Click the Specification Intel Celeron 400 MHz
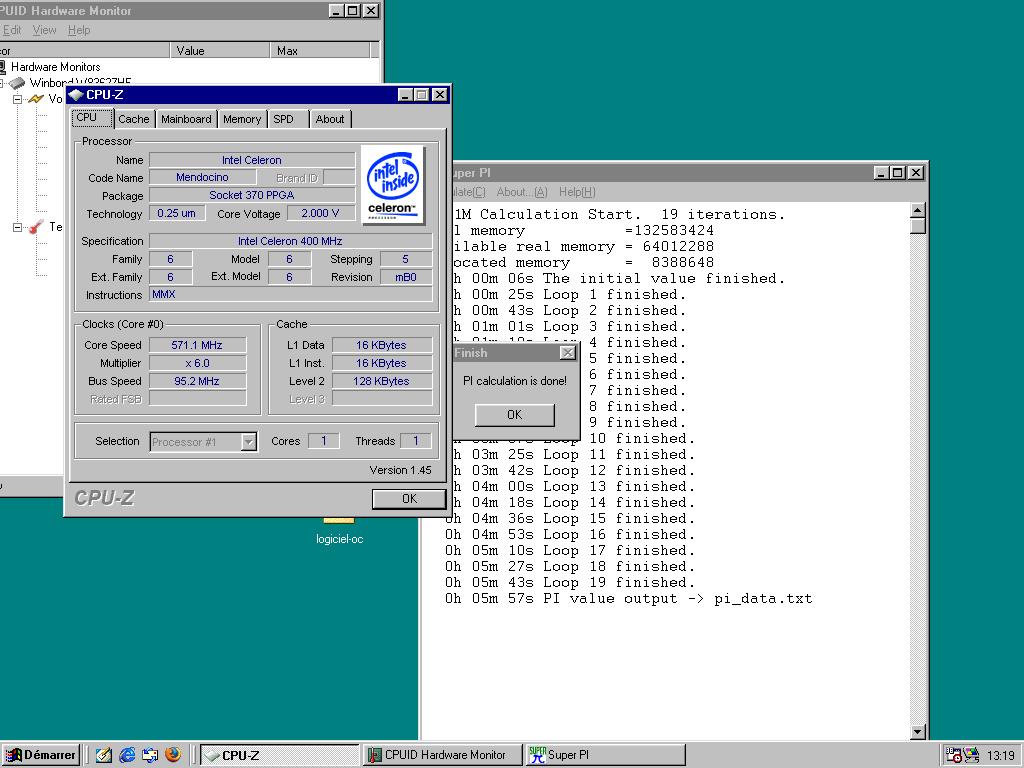 click(291, 241)
